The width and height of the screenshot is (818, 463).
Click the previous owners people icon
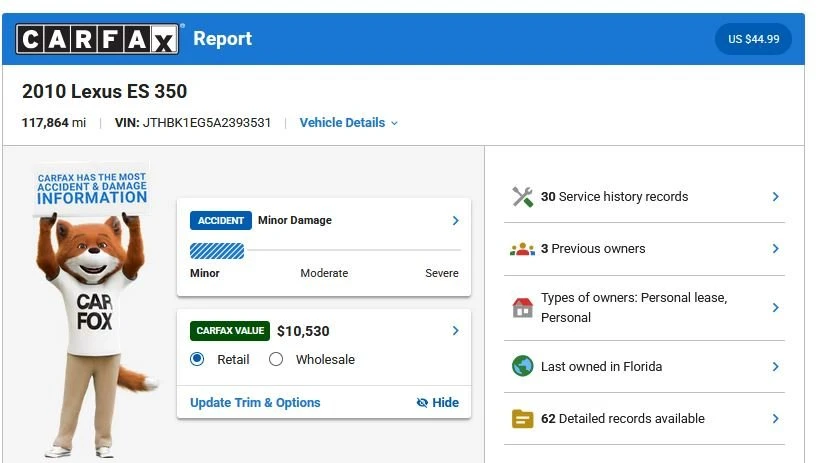[x=522, y=249]
